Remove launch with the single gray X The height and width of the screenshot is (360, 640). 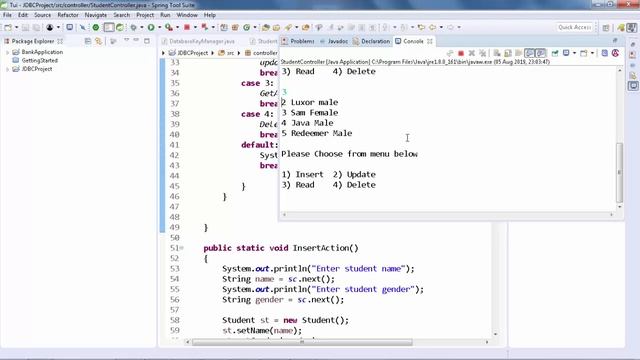(x=472, y=53)
